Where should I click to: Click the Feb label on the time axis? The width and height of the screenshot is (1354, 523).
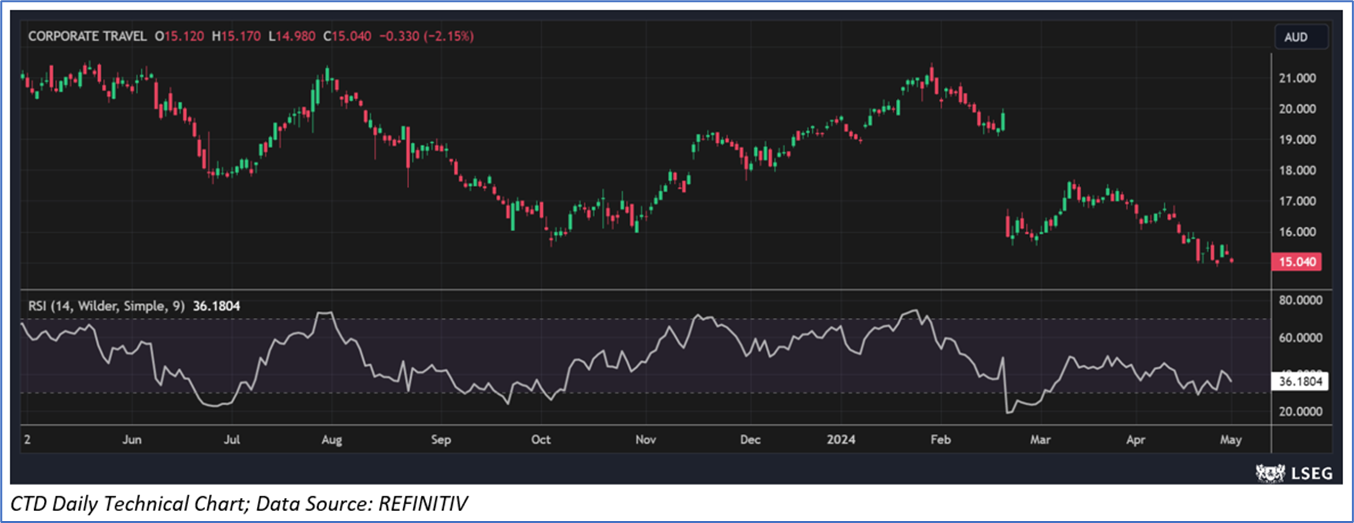[940, 439]
